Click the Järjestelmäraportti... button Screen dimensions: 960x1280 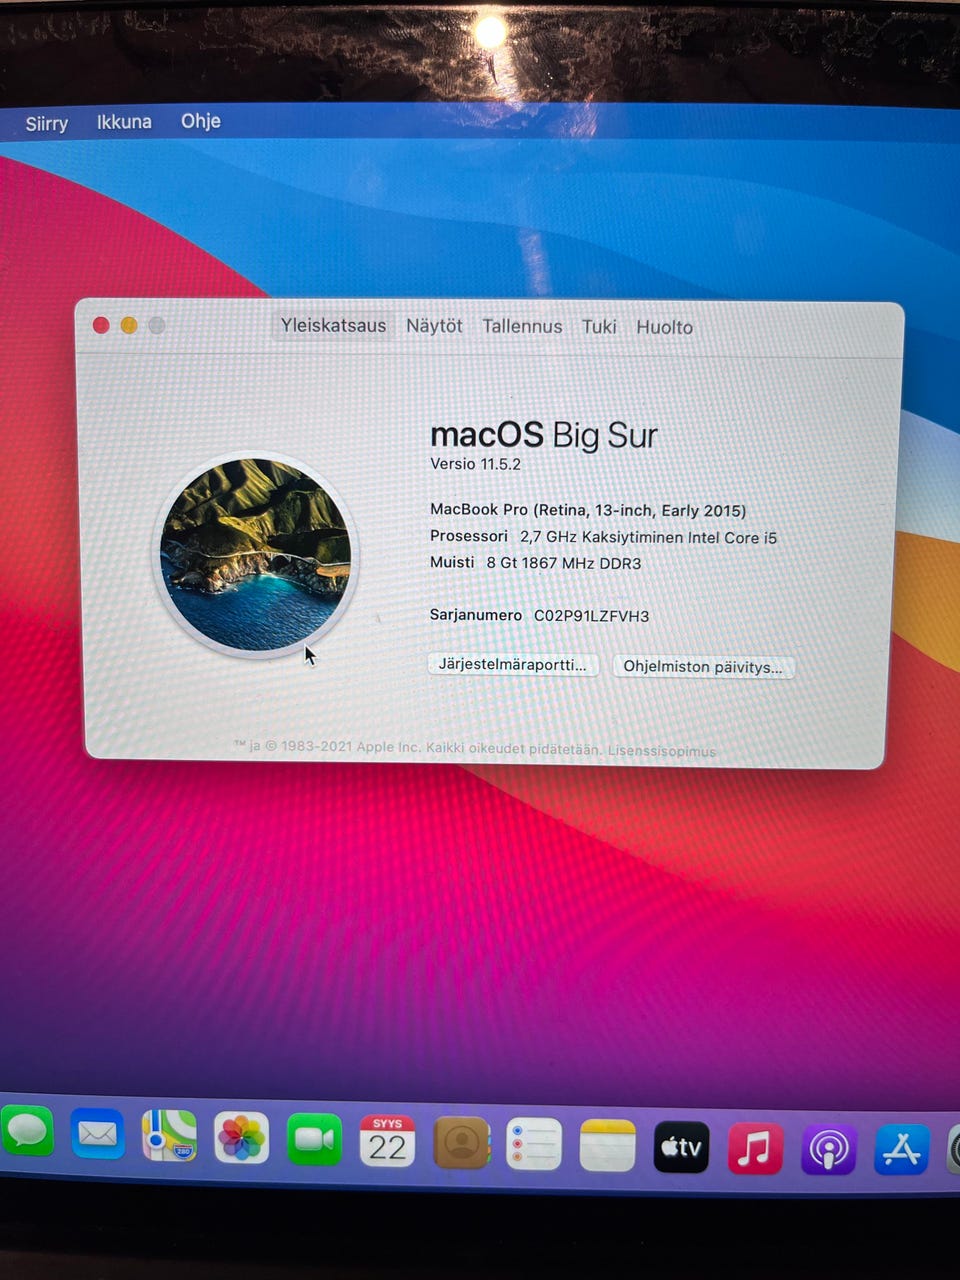click(513, 664)
